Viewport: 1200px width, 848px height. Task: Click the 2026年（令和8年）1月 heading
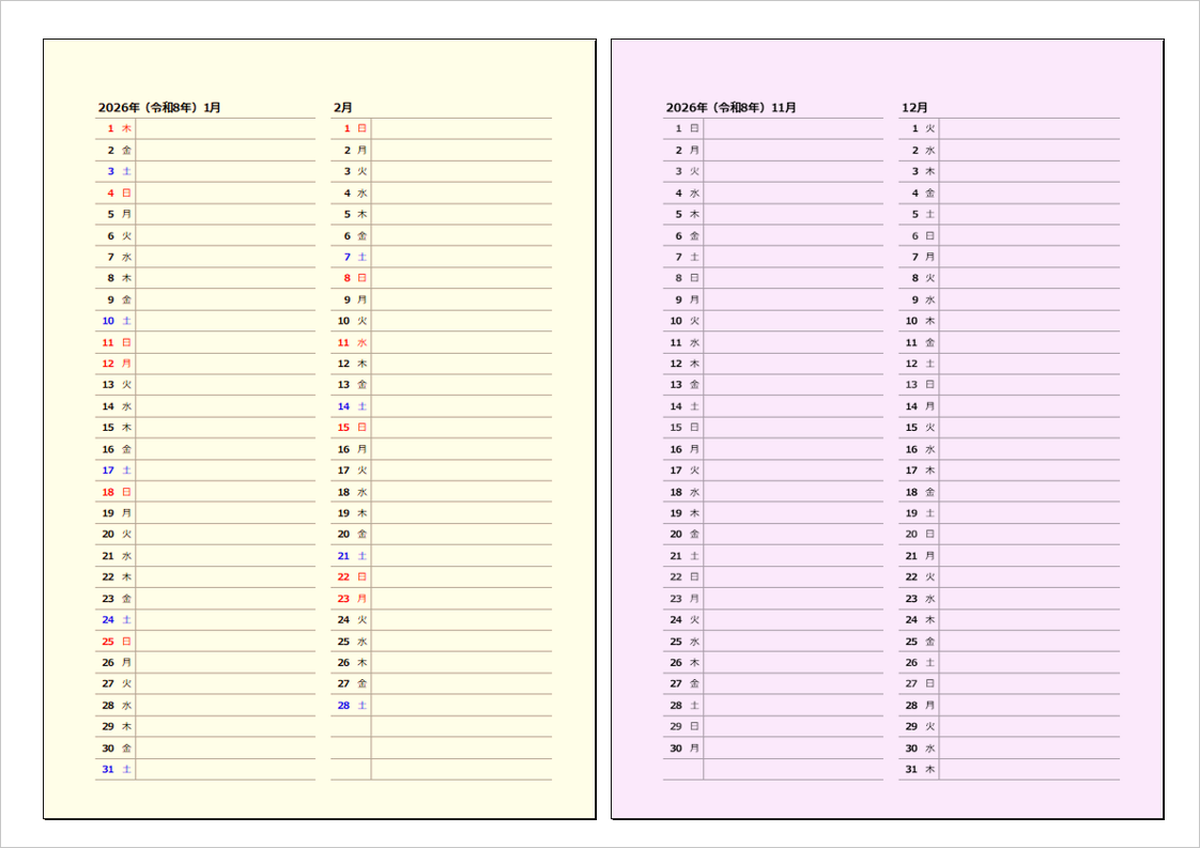click(x=159, y=107)
